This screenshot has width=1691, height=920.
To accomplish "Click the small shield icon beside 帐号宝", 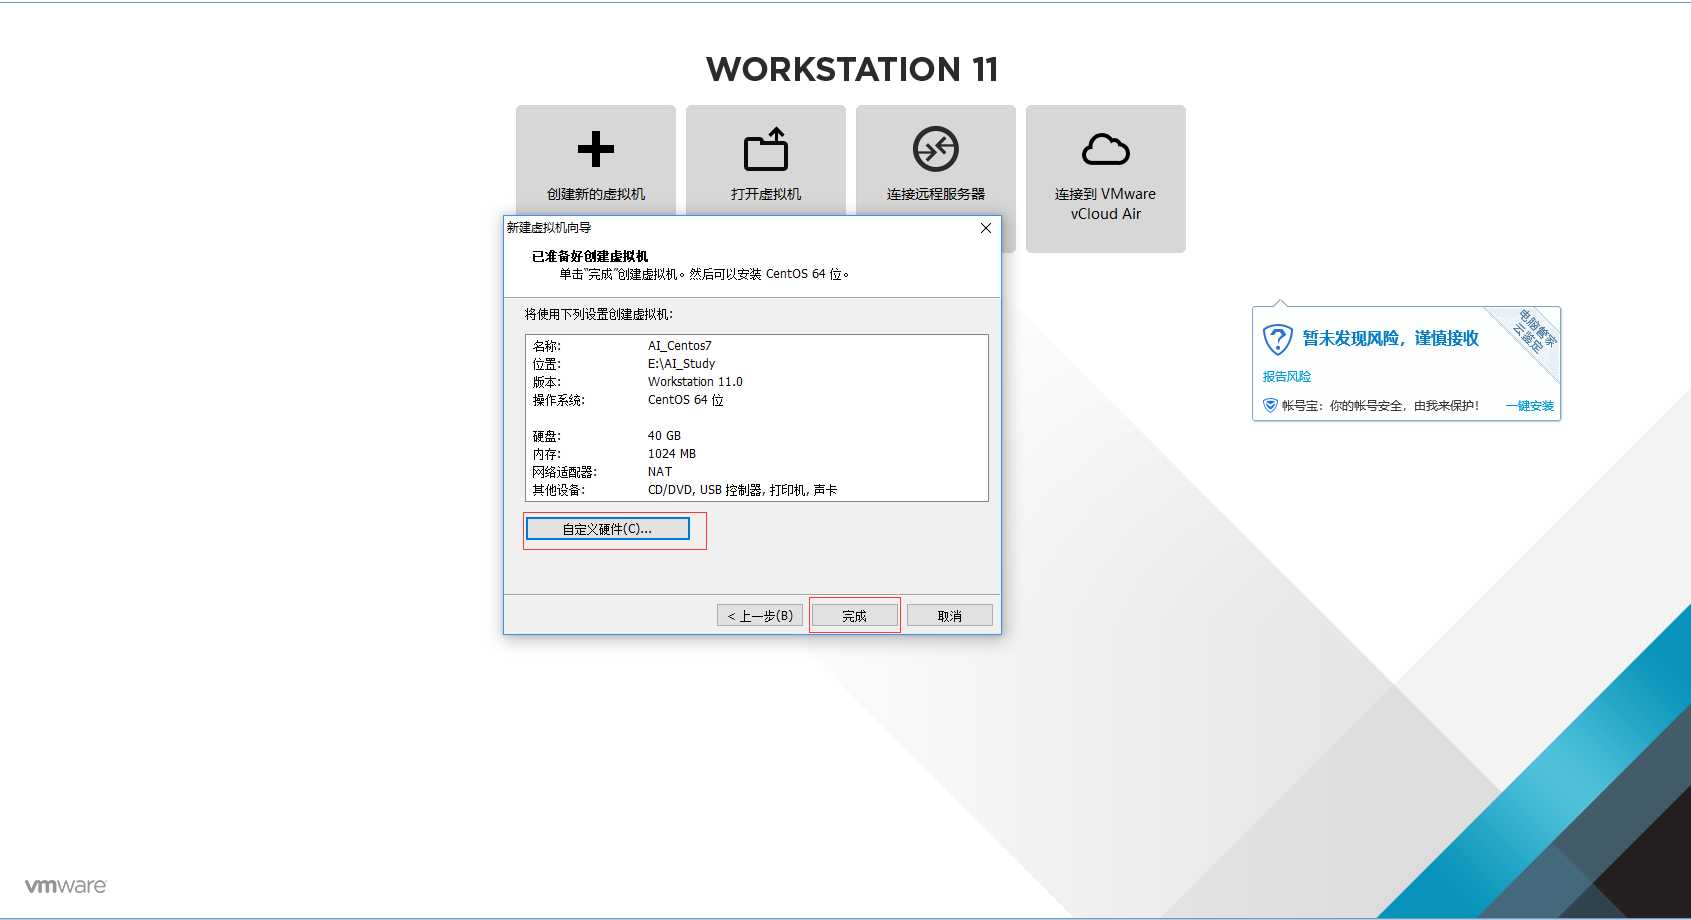I will [1270, 405].
